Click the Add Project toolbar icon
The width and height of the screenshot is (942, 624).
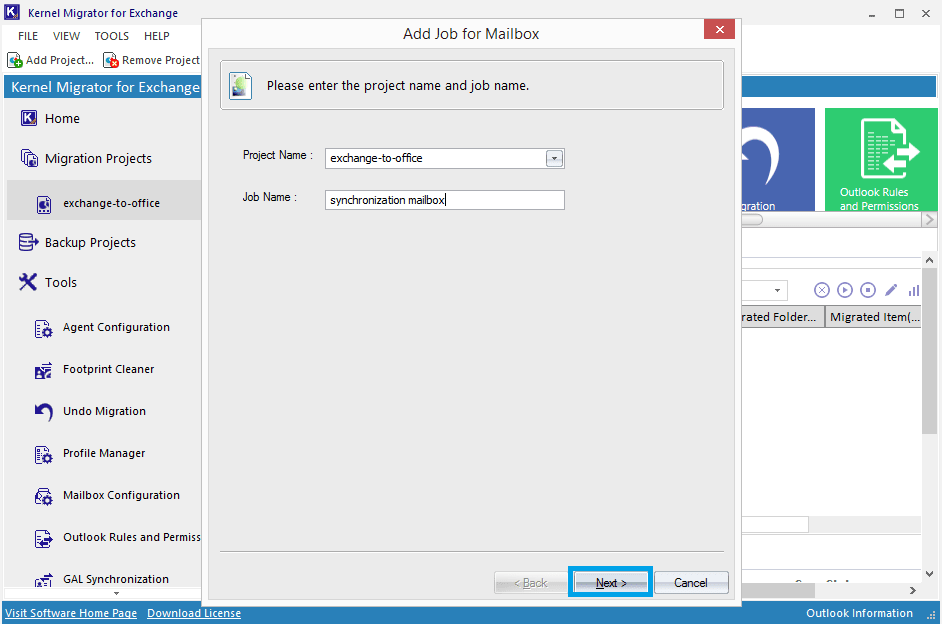14,60
